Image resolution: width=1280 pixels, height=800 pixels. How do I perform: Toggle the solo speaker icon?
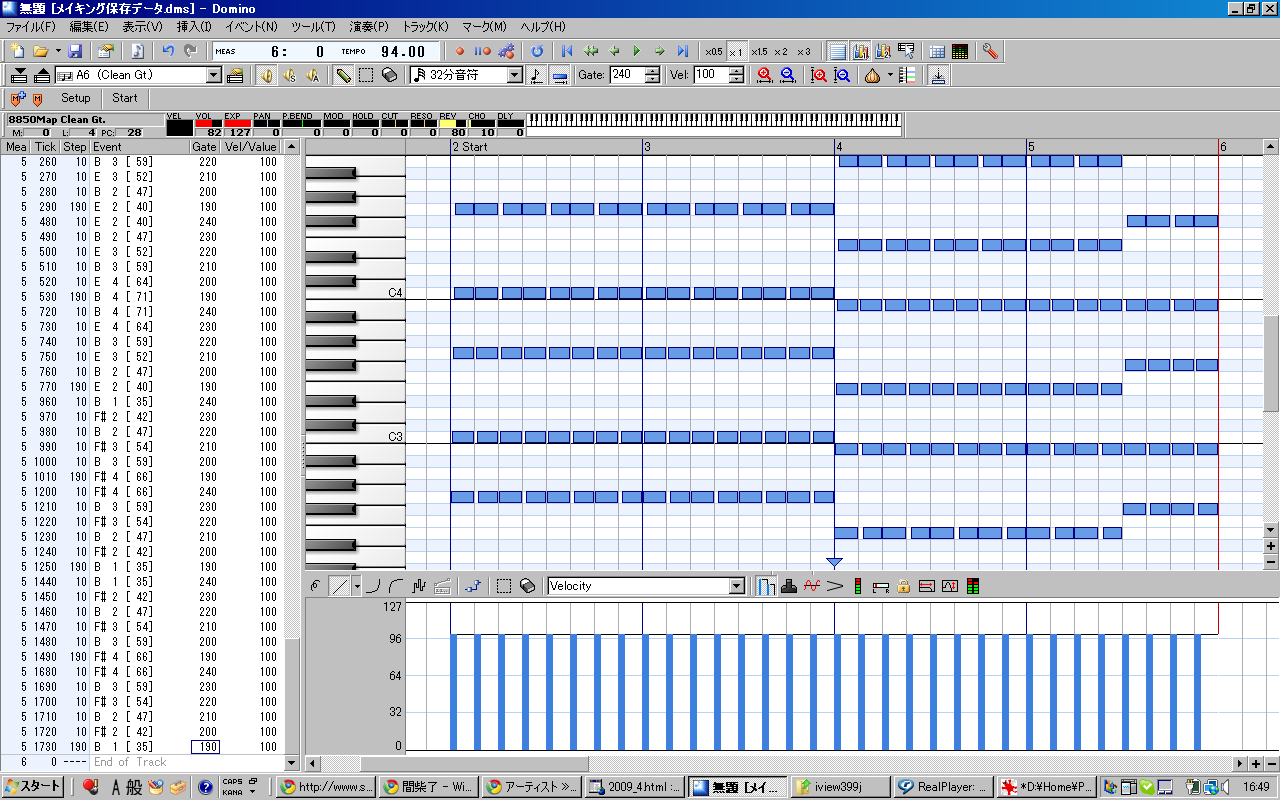(290, 75)
